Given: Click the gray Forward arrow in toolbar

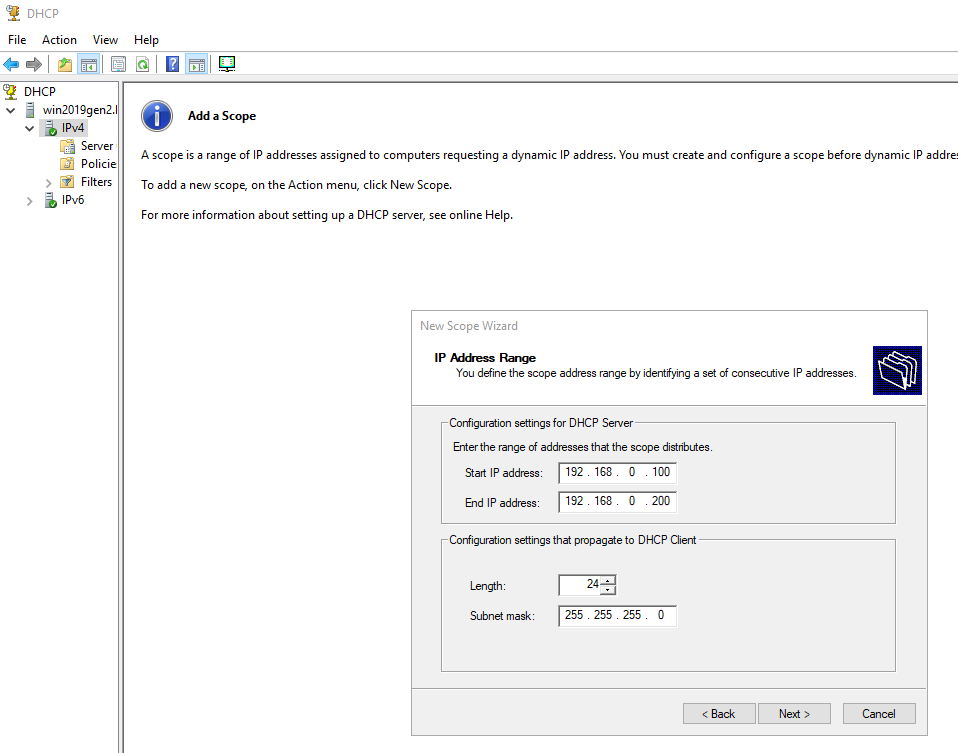Looking at the screenshot, I should [34, 64].
